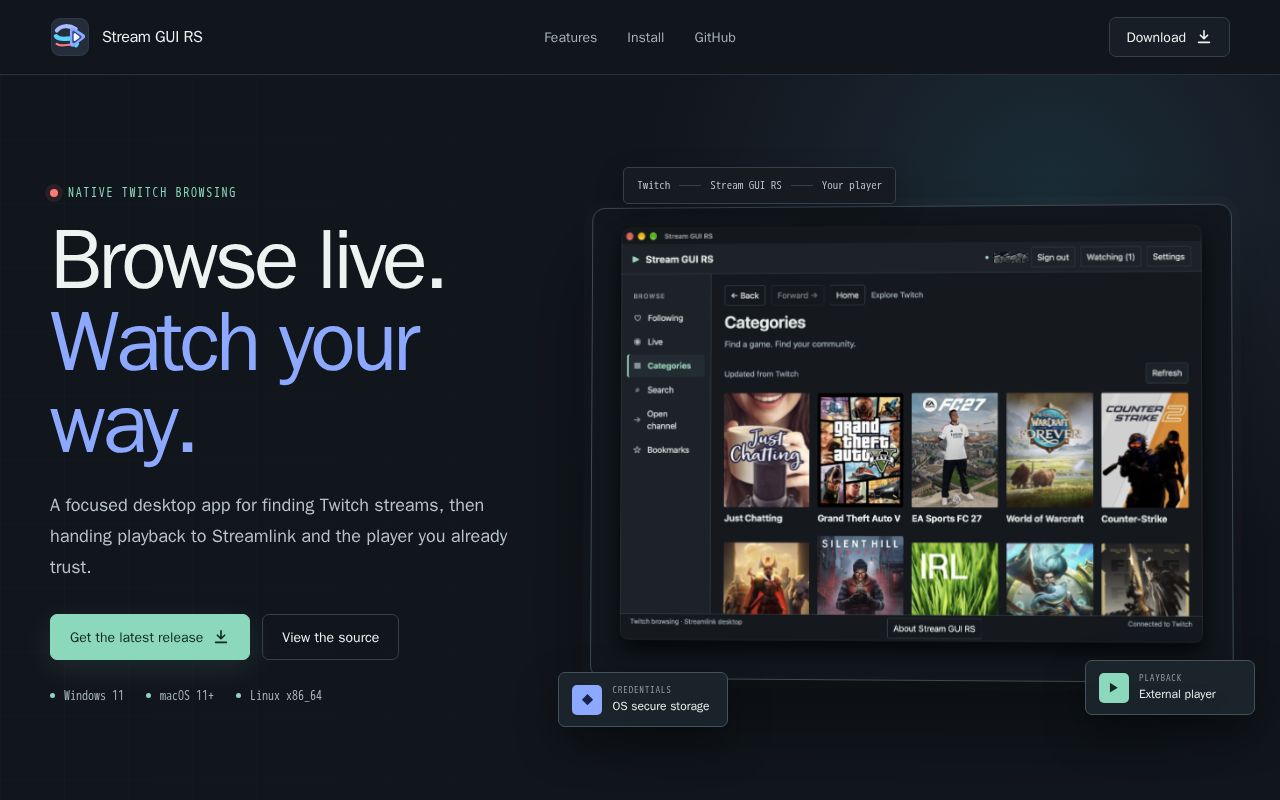Click the Credentials diamond icon
This screenshot has width=1280, height=800.
(x=587, y=699)
